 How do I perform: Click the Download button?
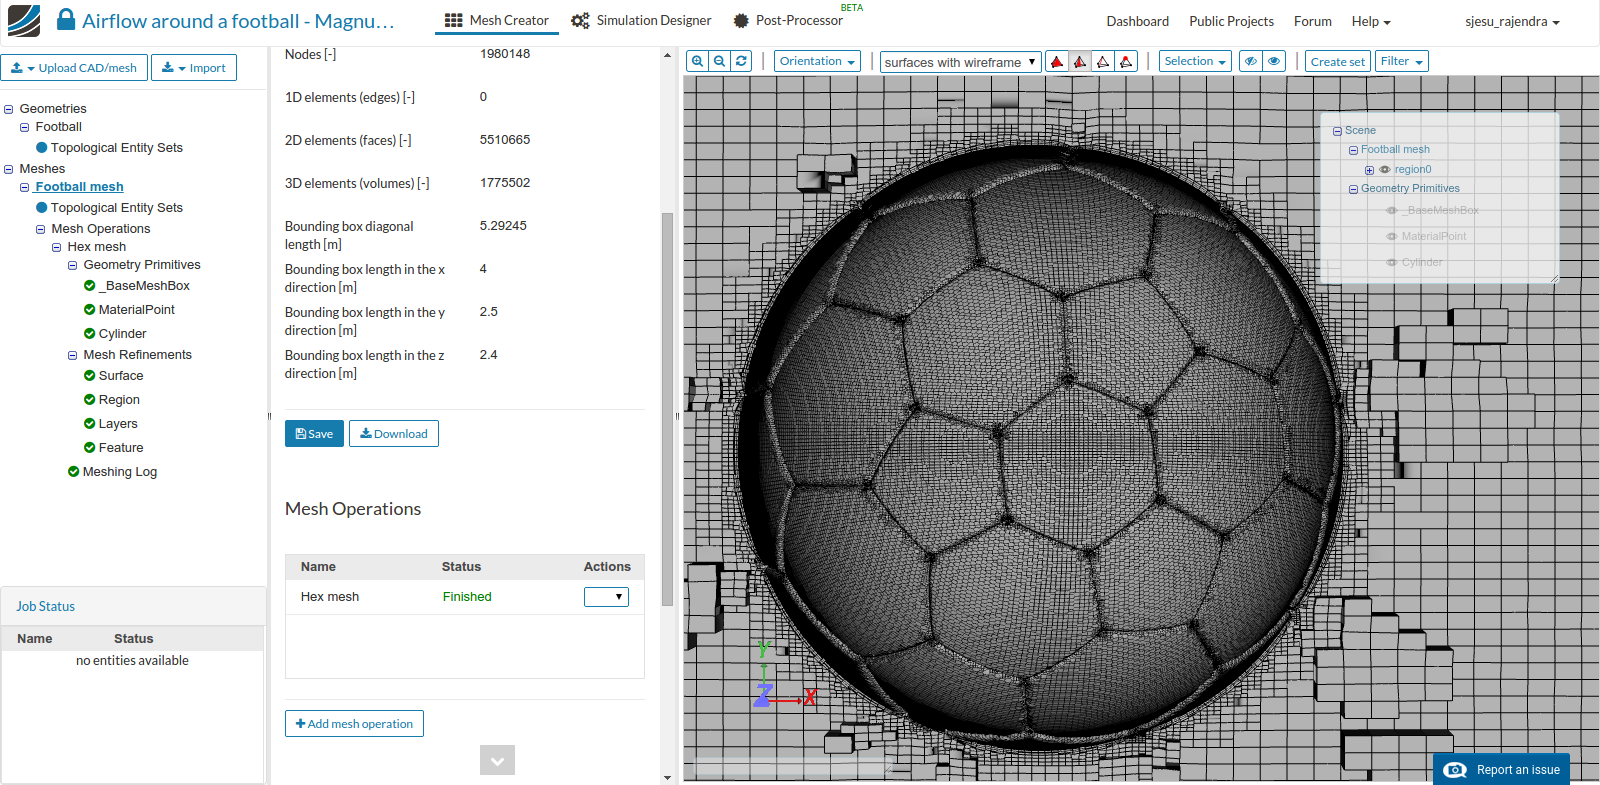tap(394, 434)
